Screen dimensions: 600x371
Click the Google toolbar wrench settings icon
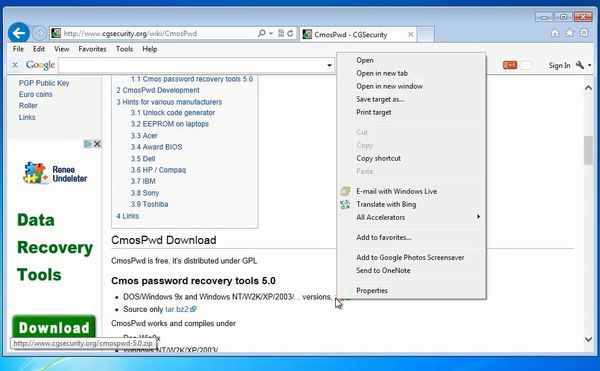pyautogui.click(x=580, y=65)
